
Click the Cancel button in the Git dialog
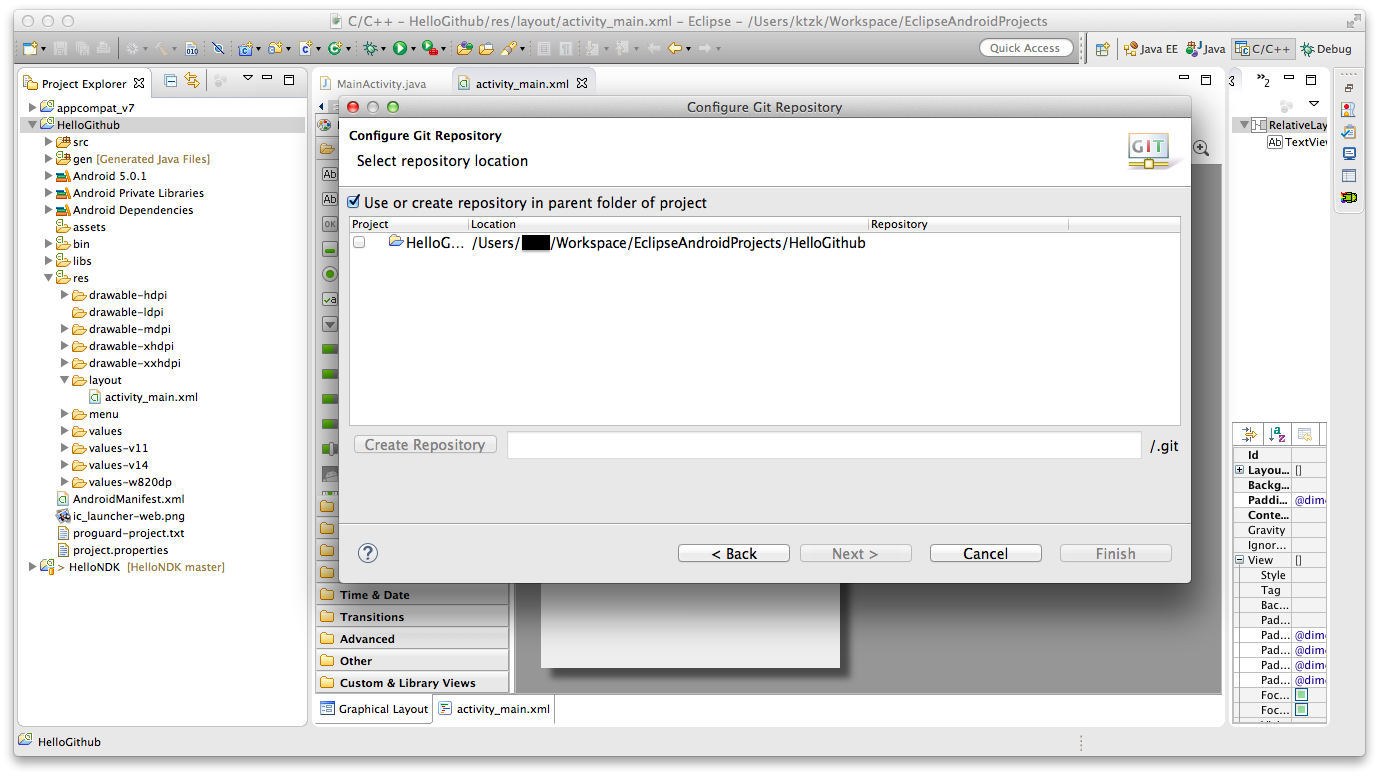tap(985, 553)
